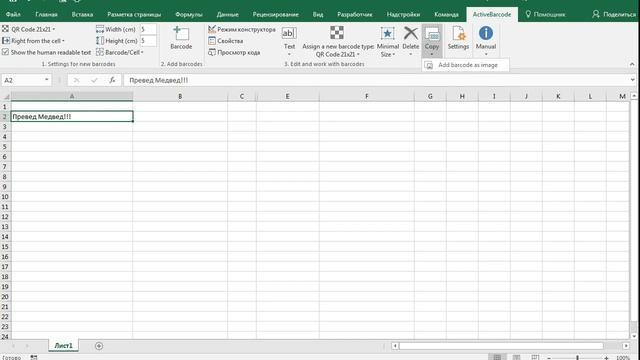Screen dimensions: 640x360
Task: Click the horizontal scrollbar track
Action: (501, 346)
